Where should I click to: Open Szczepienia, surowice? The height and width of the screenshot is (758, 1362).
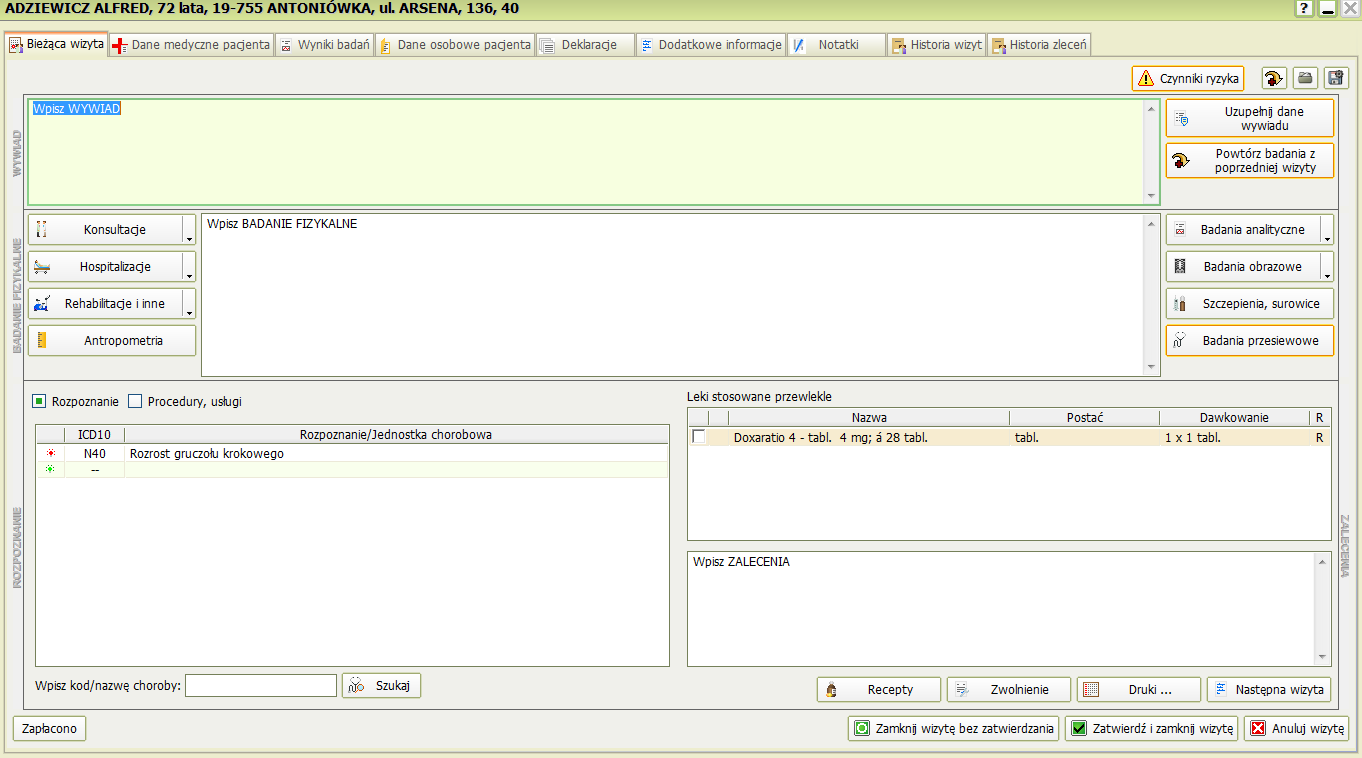[x=1250, y=303]
